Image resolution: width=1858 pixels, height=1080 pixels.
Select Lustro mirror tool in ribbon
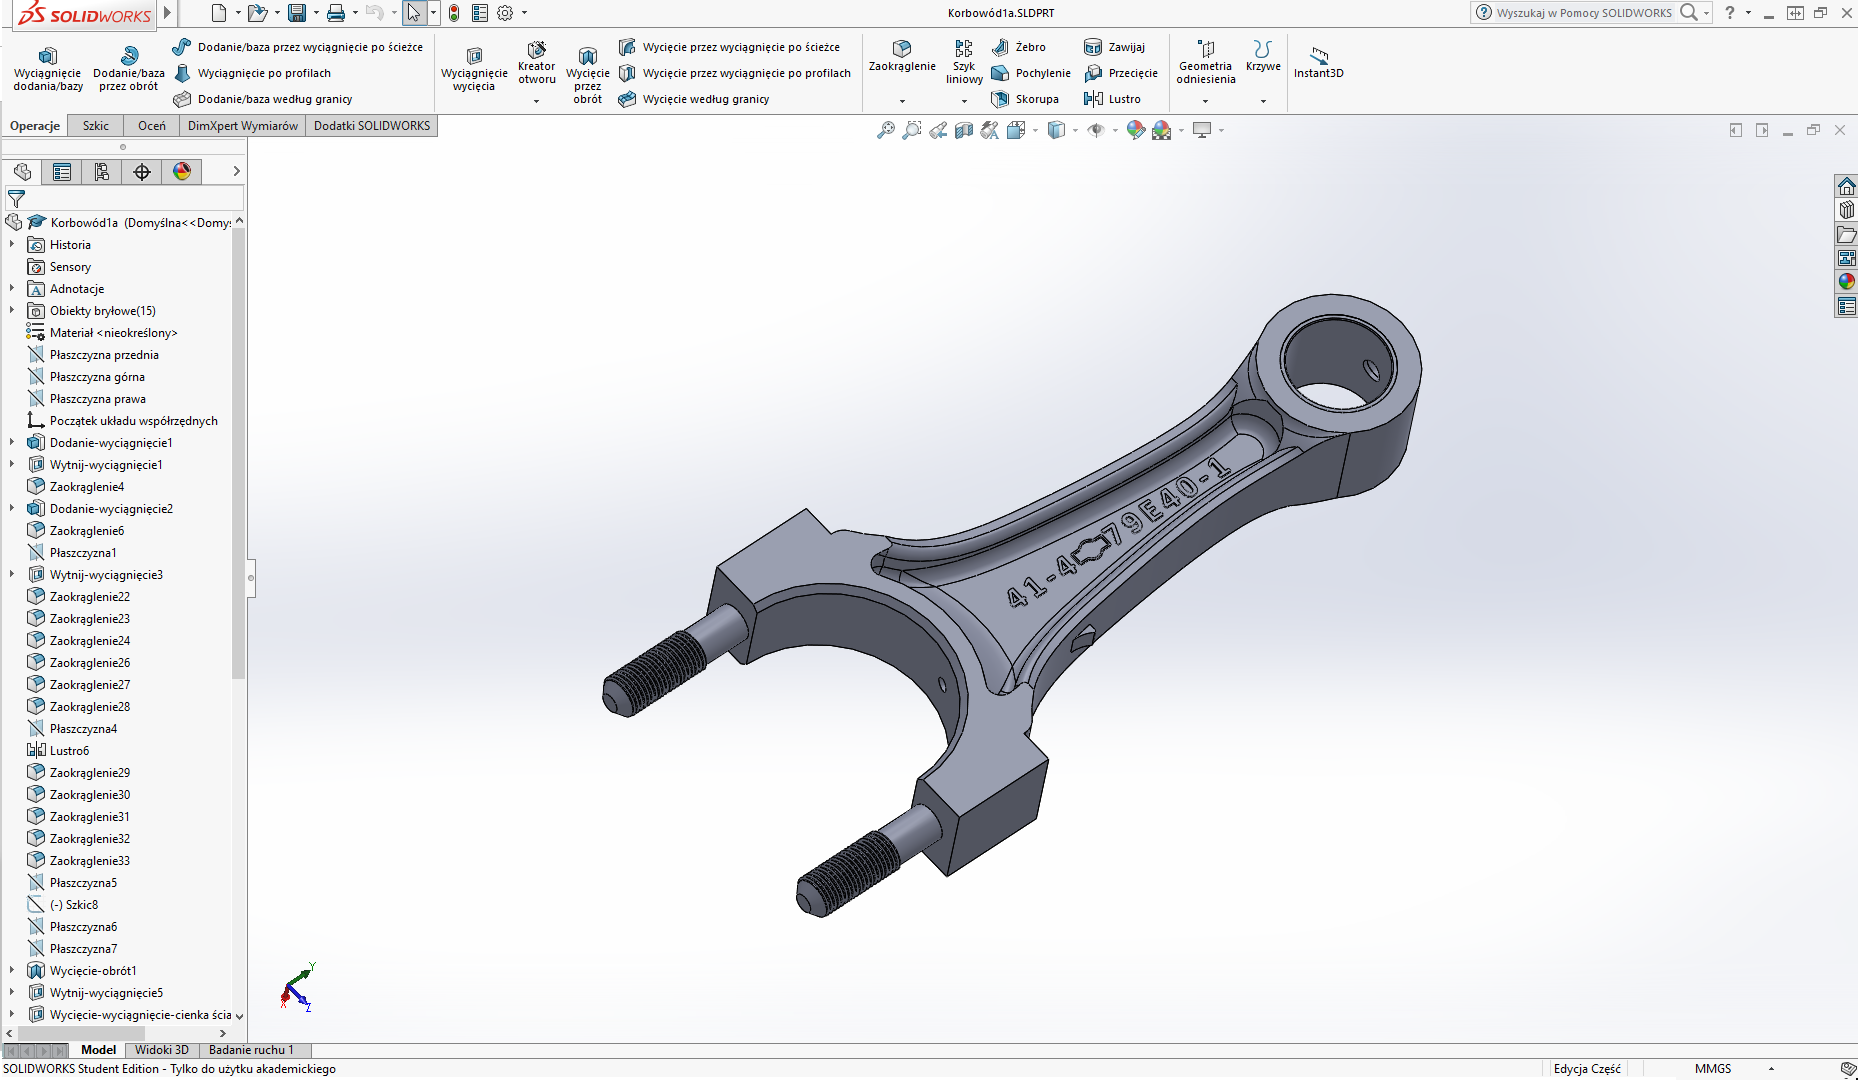1112,99
